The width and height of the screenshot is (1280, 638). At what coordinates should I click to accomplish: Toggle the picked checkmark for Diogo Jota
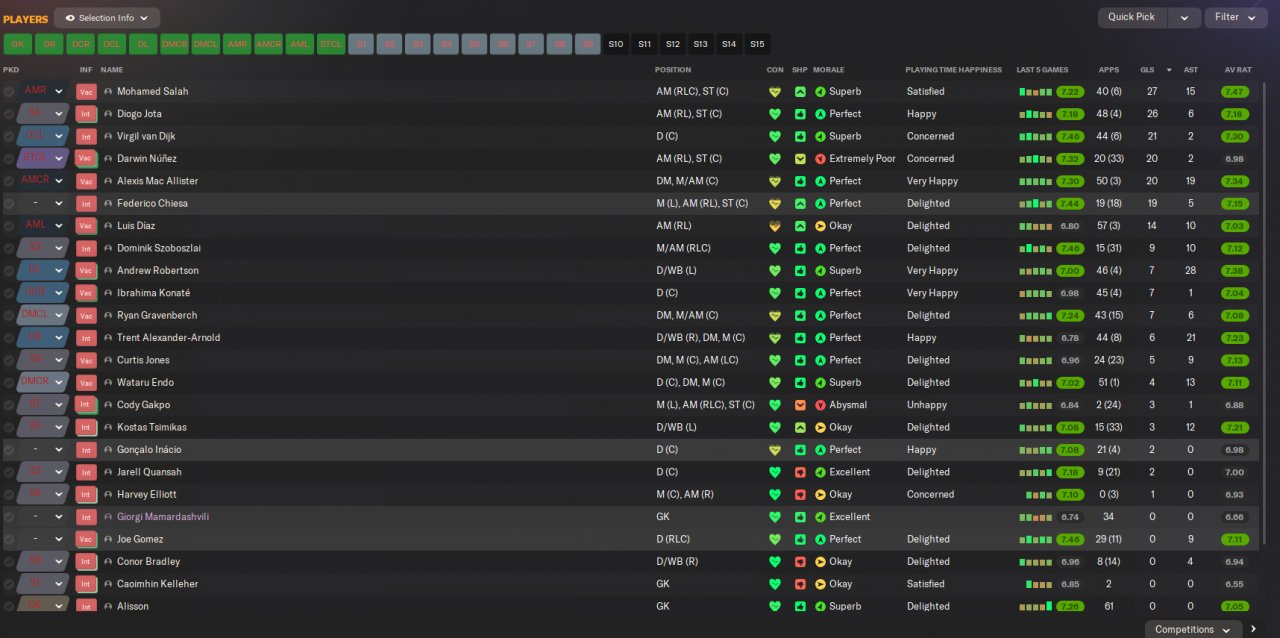point(9,114)
